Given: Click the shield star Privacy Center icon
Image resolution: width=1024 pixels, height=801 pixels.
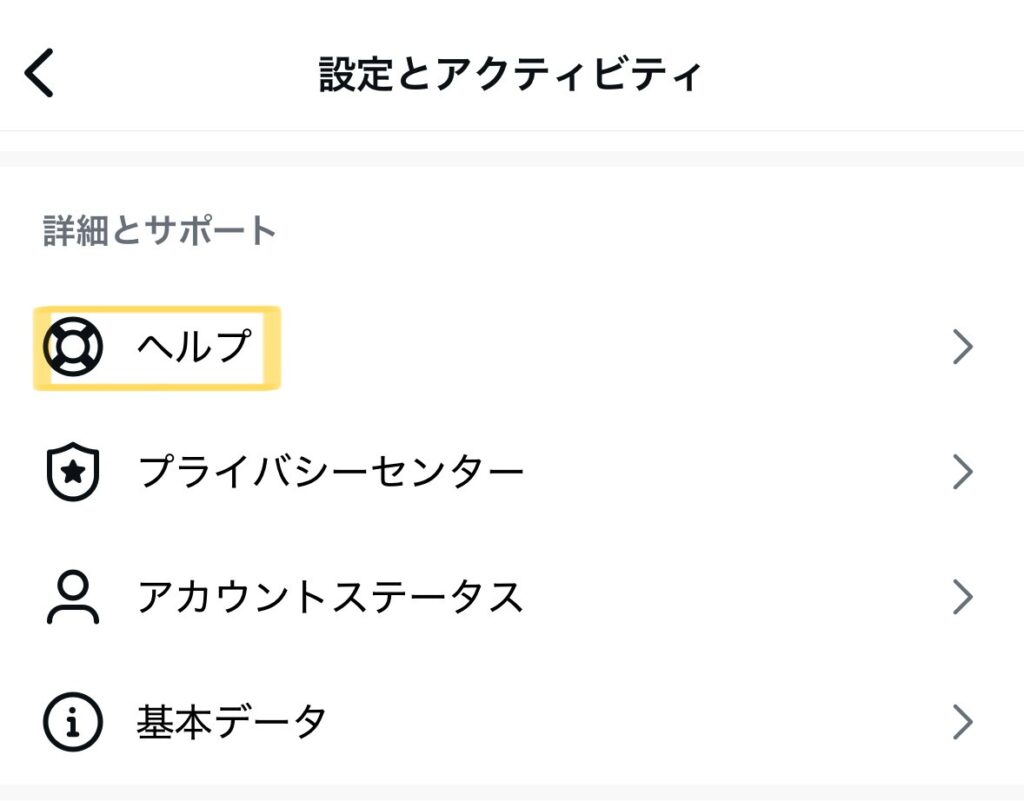Looking at the screenshot, I should tap(73, 472).
